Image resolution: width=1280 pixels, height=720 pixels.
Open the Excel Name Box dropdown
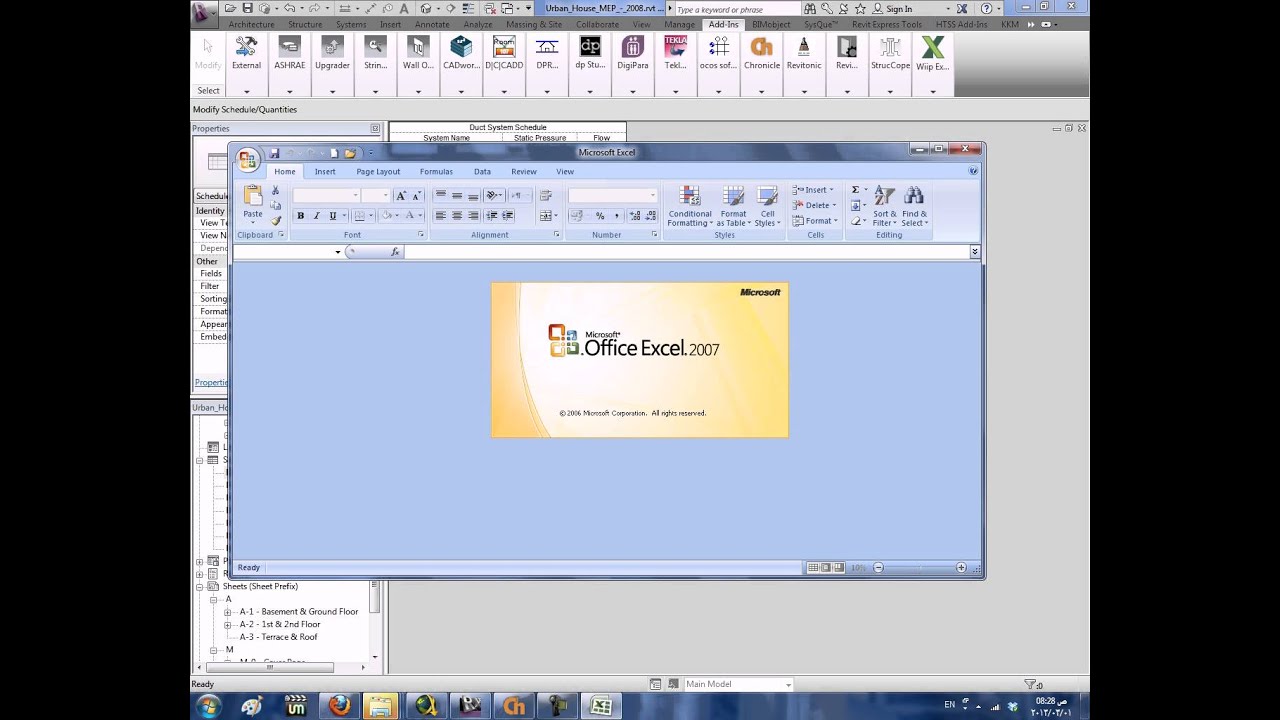click(x=338, y=252)
